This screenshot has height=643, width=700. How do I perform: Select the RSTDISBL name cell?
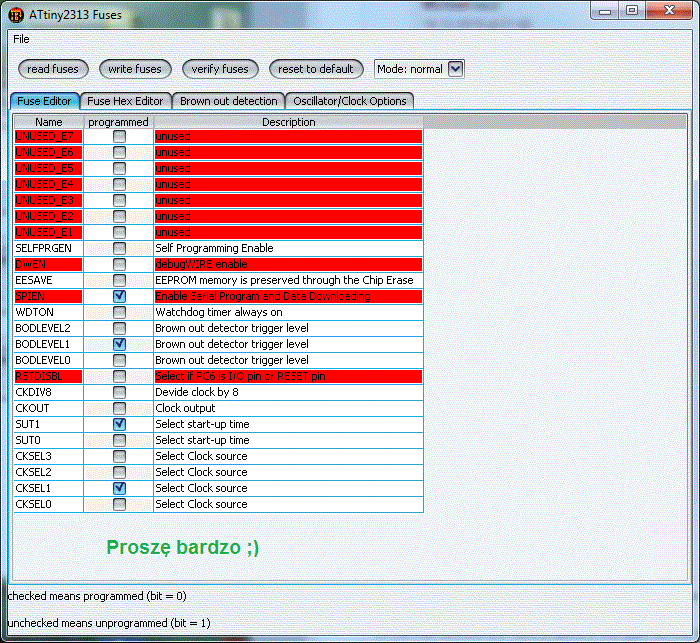tap(49, 376)
